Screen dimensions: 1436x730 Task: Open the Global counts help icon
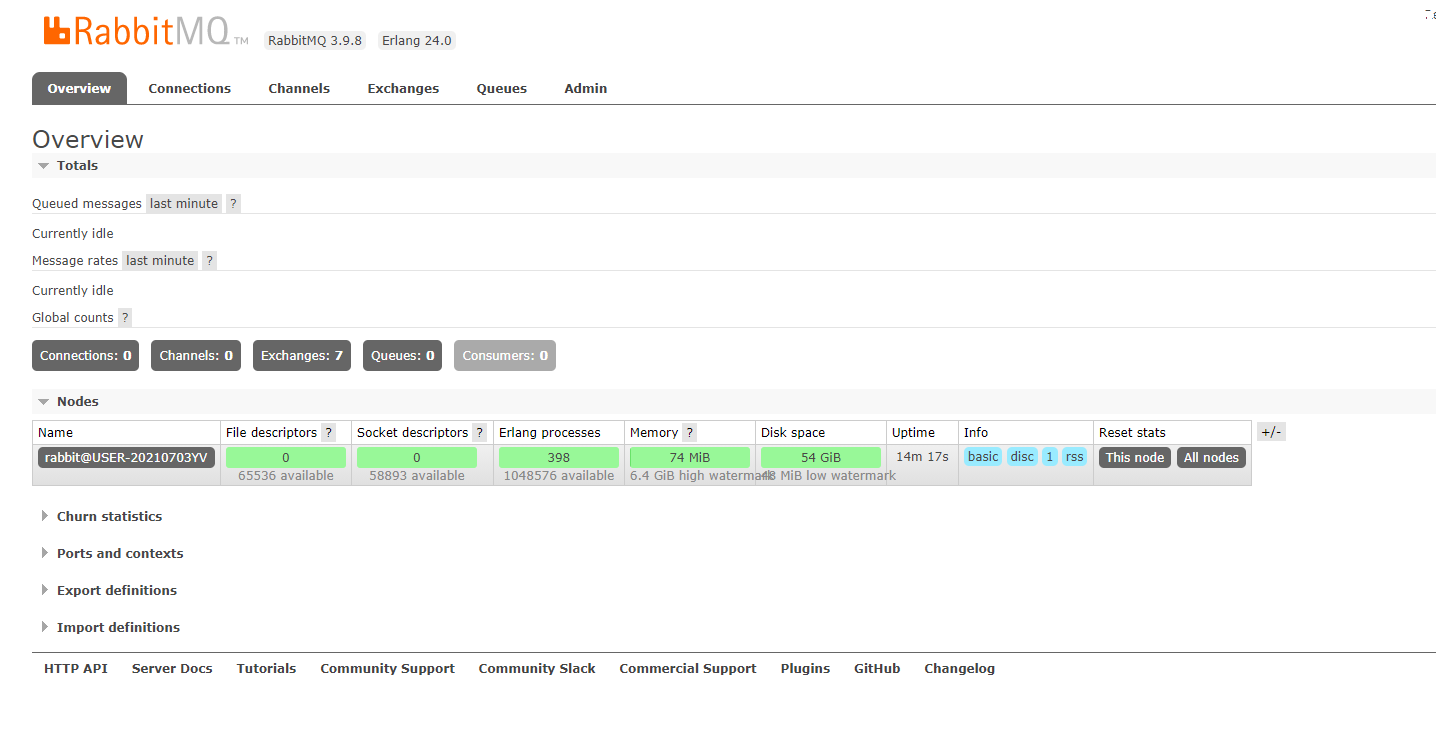[124, 318]
